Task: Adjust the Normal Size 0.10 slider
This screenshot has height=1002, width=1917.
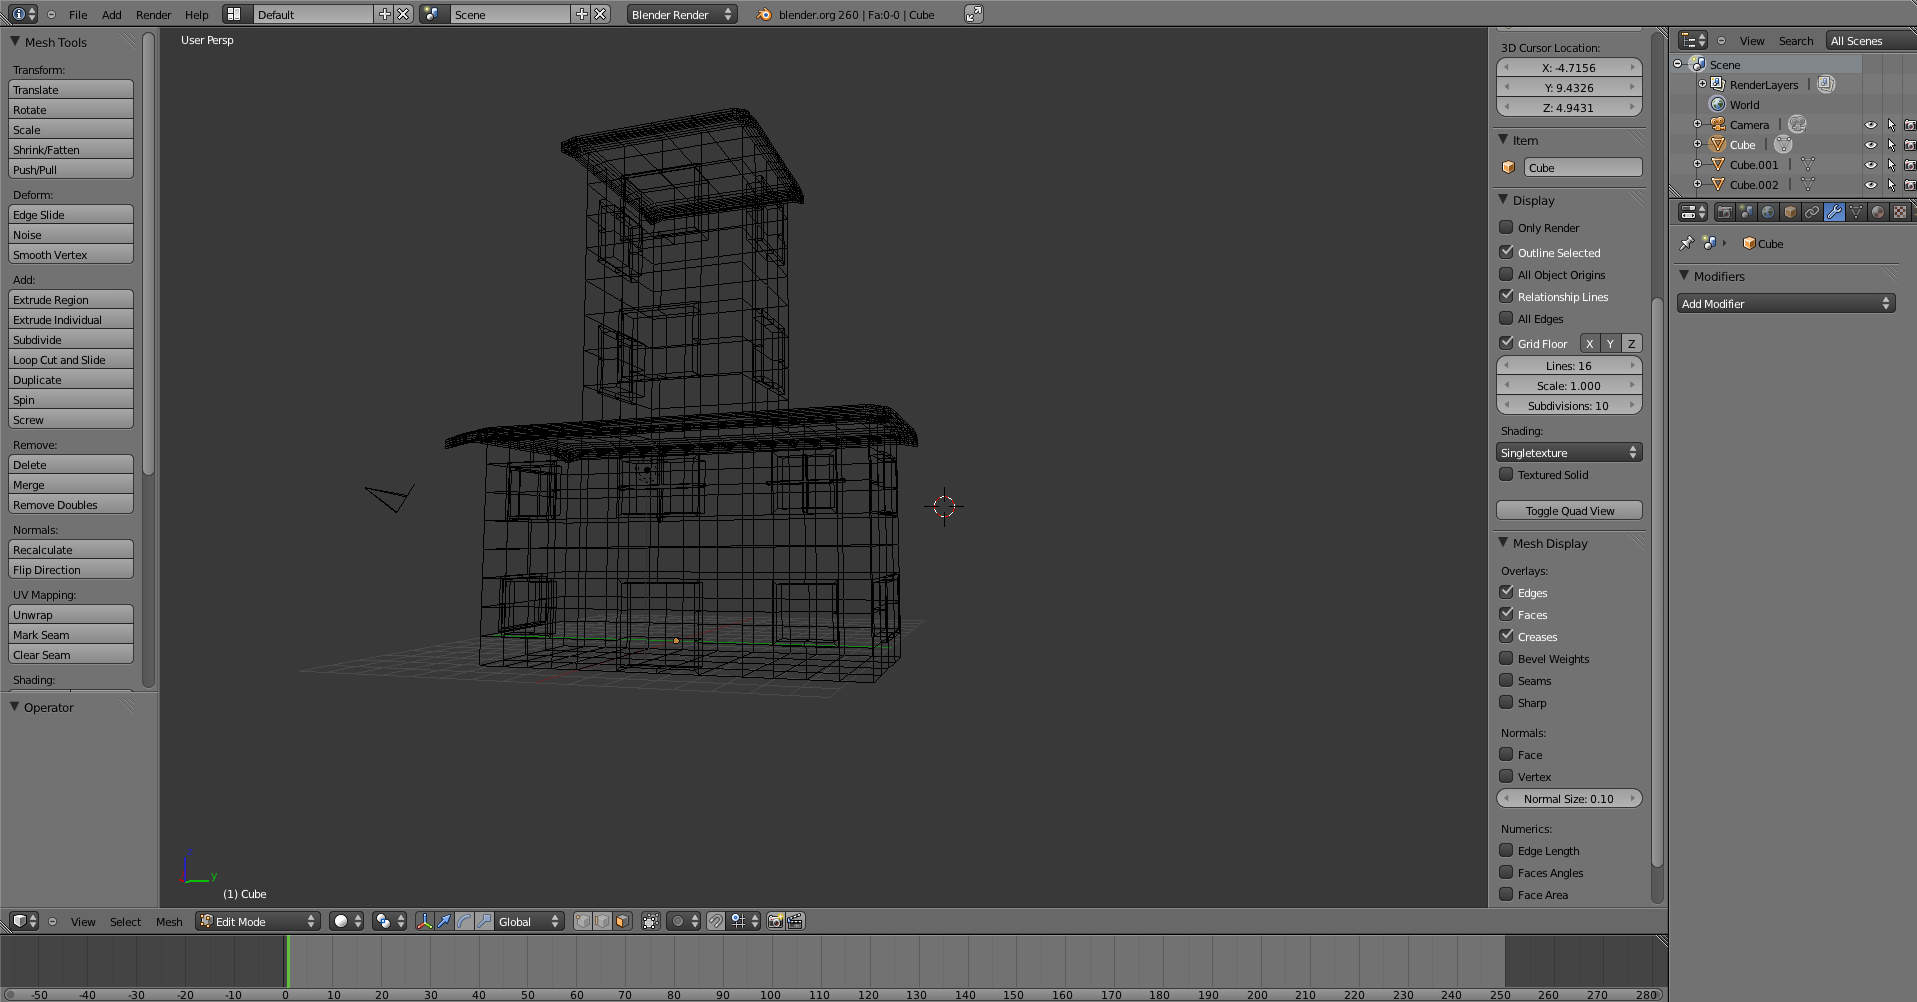Action: coord(1569,798)
